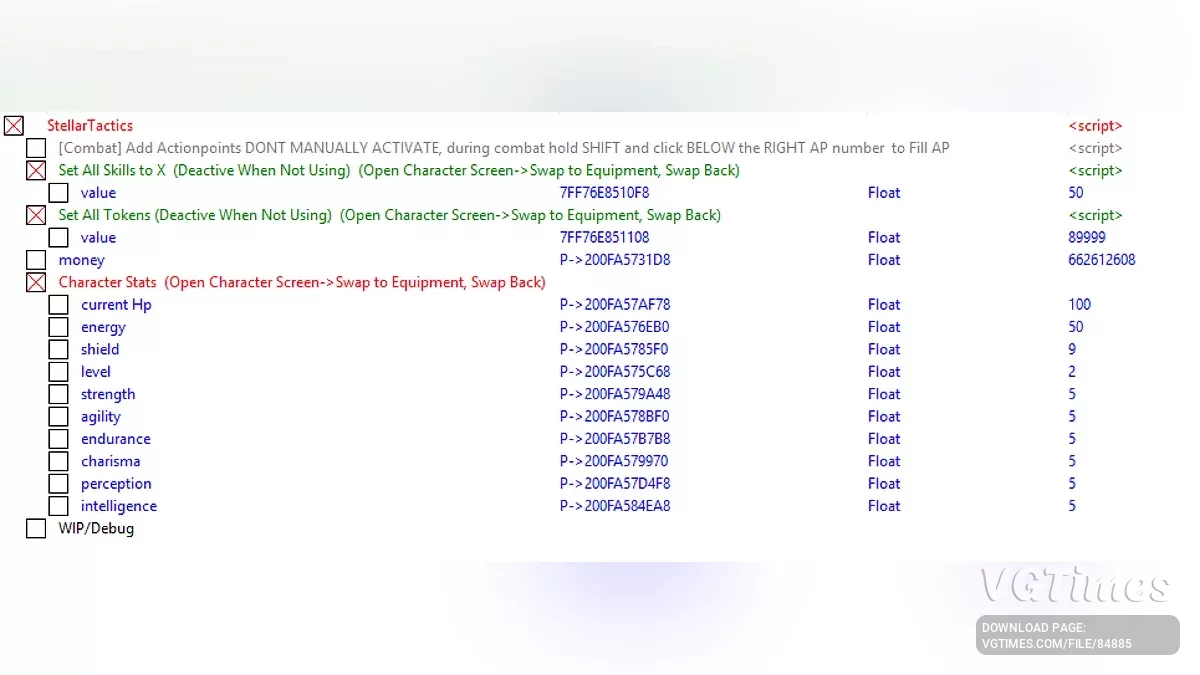Check the perception checkbox
The image size is (1200, 675).
pos(59,484)
